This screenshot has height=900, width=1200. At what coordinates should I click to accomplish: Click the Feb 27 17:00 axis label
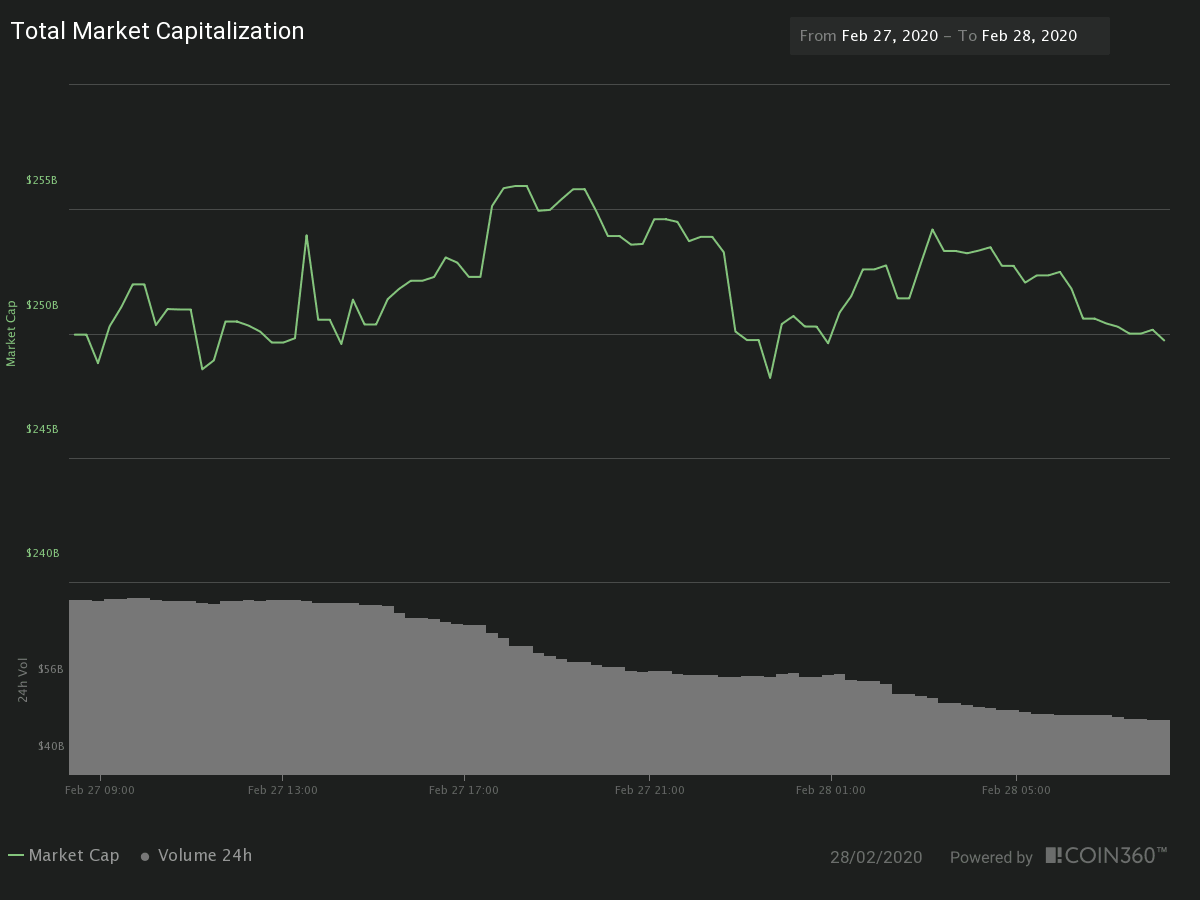466,789
